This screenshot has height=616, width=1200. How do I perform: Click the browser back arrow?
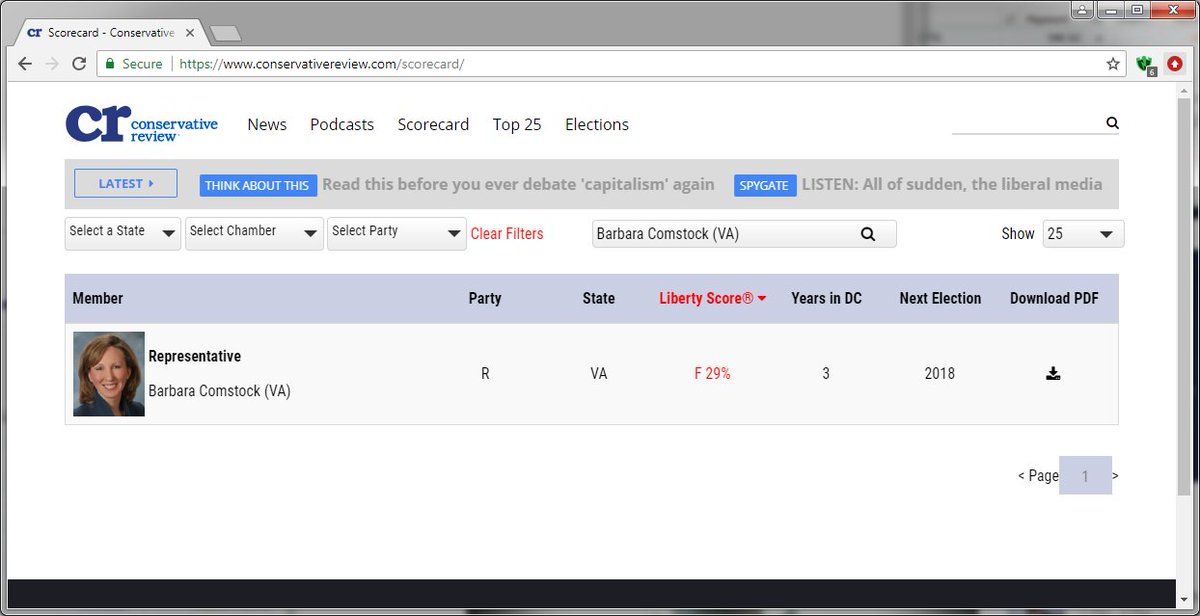(26, 63)
